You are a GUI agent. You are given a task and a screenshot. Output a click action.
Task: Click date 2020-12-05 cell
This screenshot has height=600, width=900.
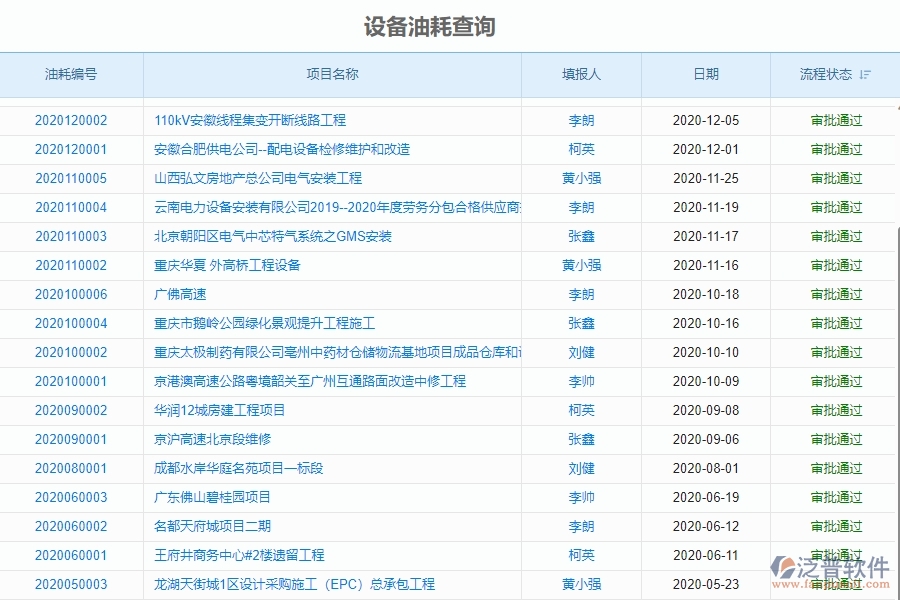[704, 120]
